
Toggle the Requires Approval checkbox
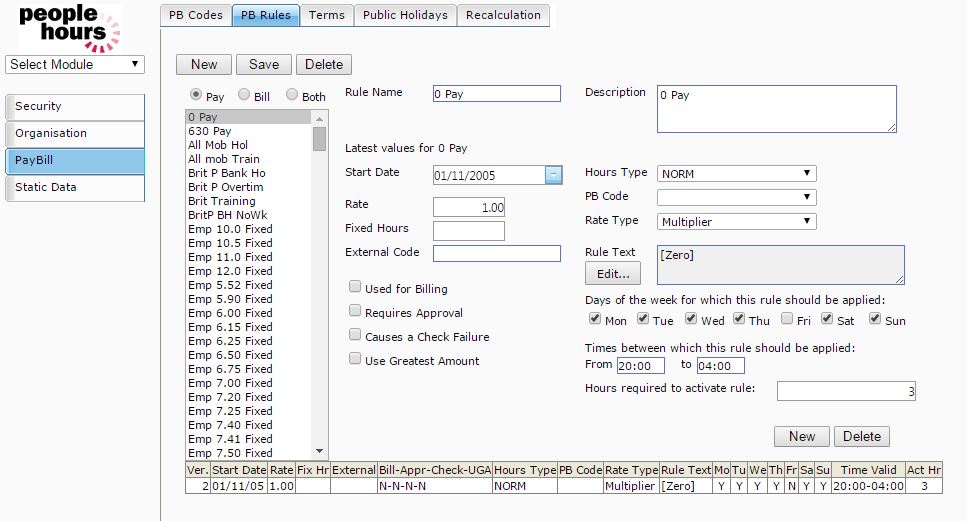(x=355, y=312)
